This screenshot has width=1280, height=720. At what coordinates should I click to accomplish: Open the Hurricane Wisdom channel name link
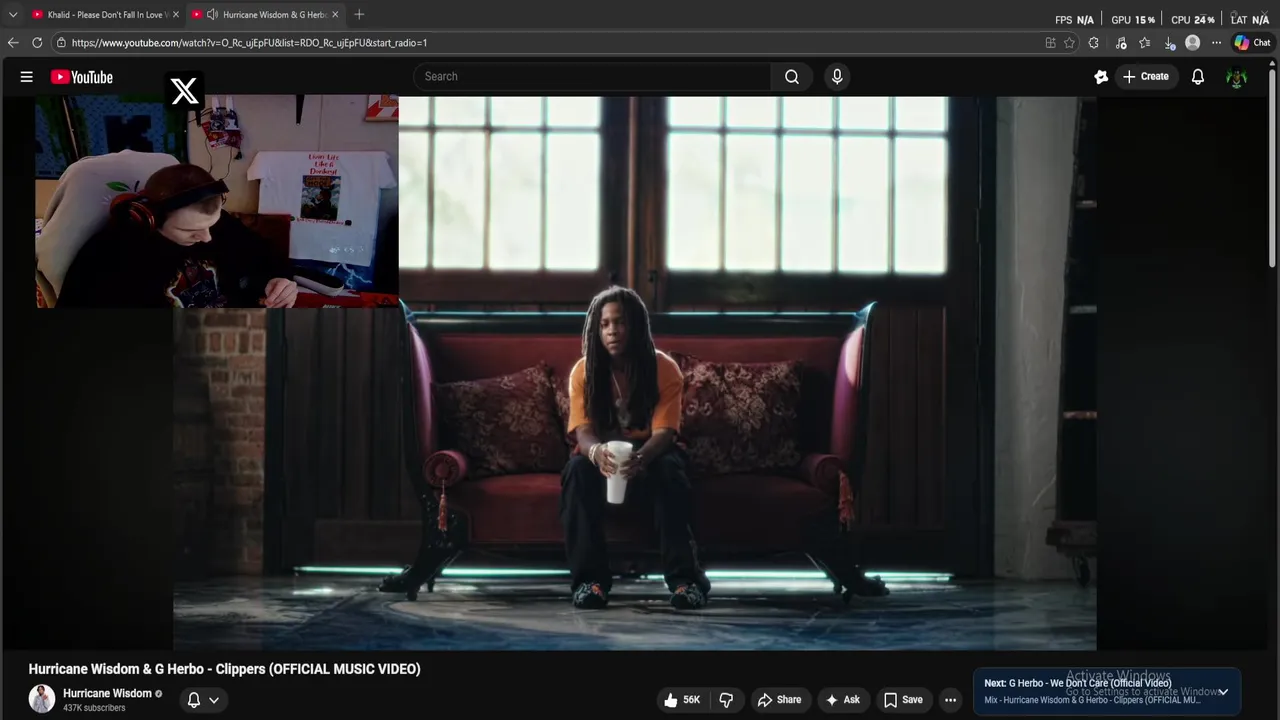pyautogui.click(x=107, y=693)
